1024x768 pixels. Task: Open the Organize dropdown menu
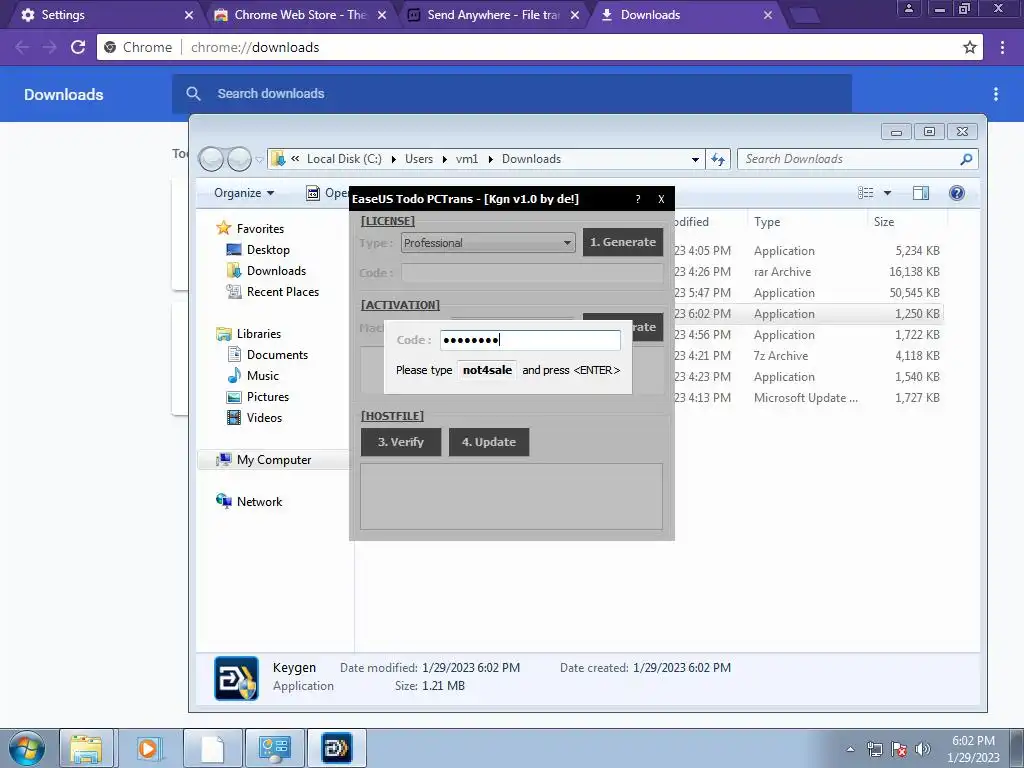point(244,193)
